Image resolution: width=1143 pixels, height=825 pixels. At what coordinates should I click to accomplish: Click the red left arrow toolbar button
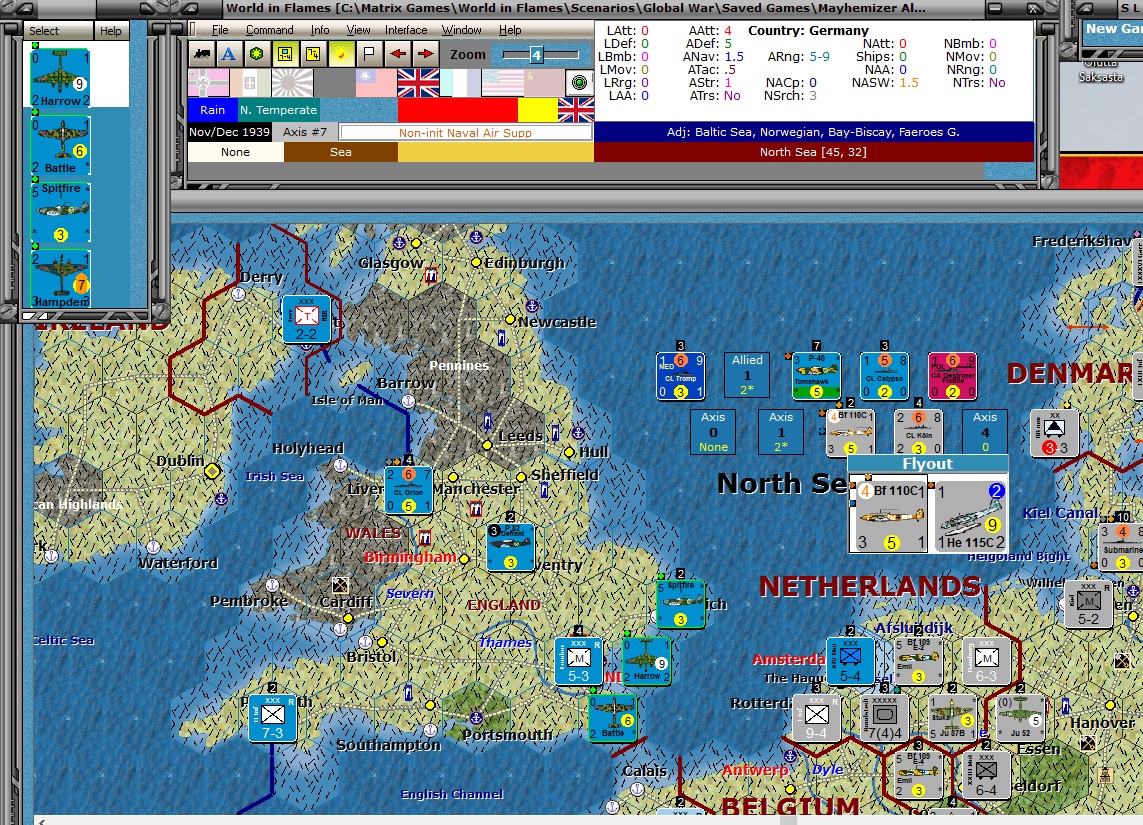pos(397,54)
